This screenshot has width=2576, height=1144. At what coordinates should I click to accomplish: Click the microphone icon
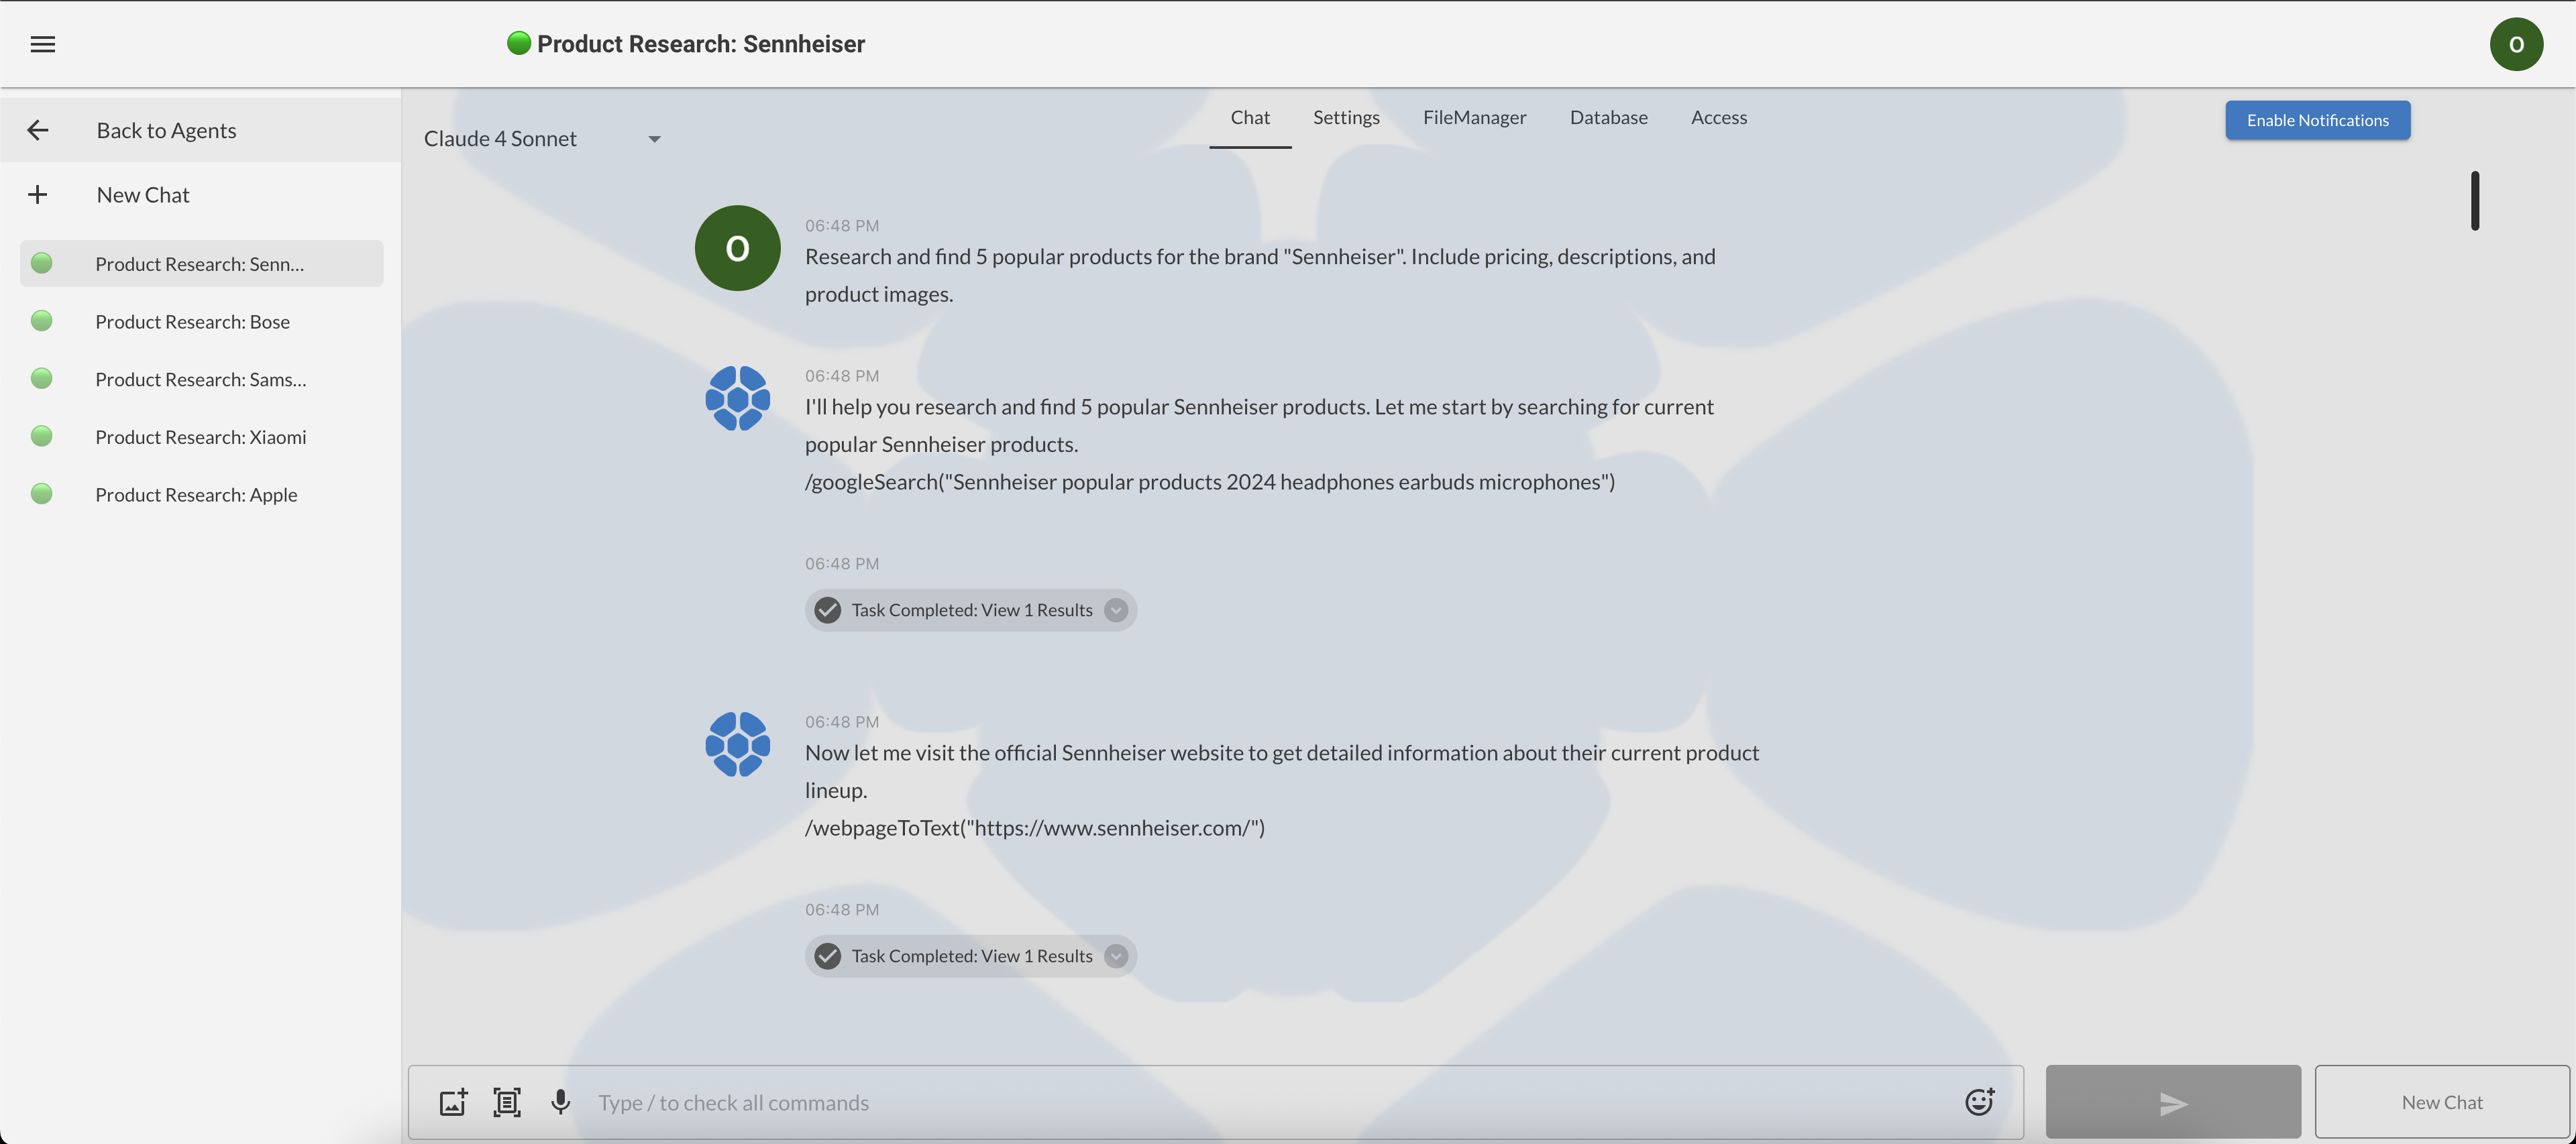click(x=561, y=1102)
